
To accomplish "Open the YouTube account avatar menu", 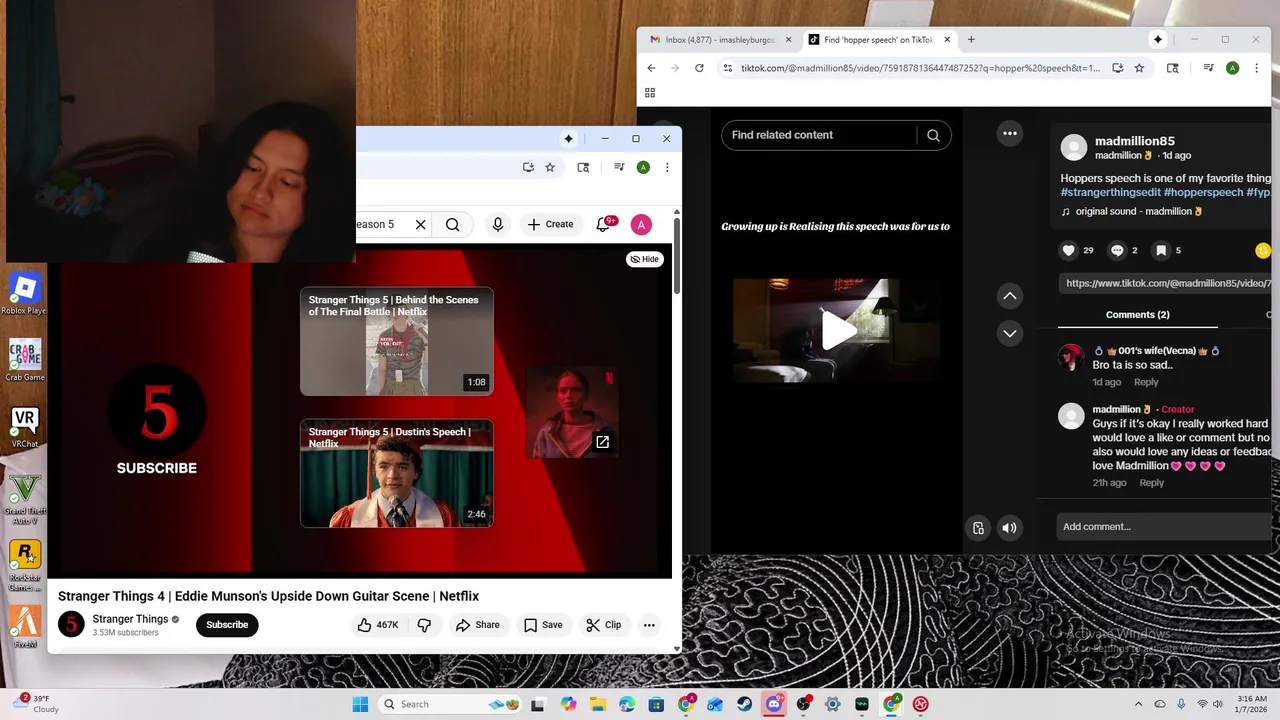I will click(x=641, y=225).
